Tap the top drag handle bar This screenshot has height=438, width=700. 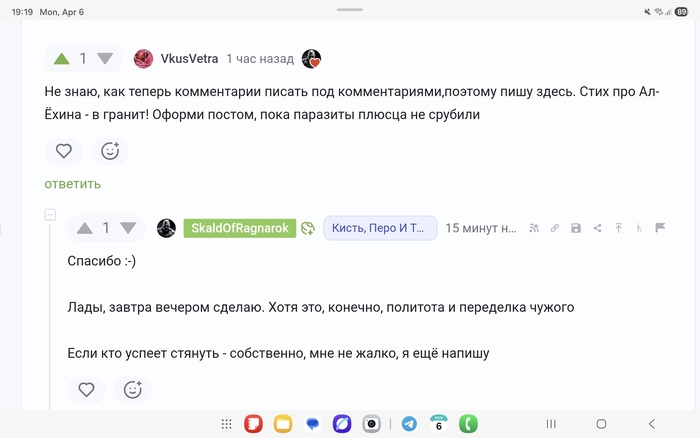[350, 9]
